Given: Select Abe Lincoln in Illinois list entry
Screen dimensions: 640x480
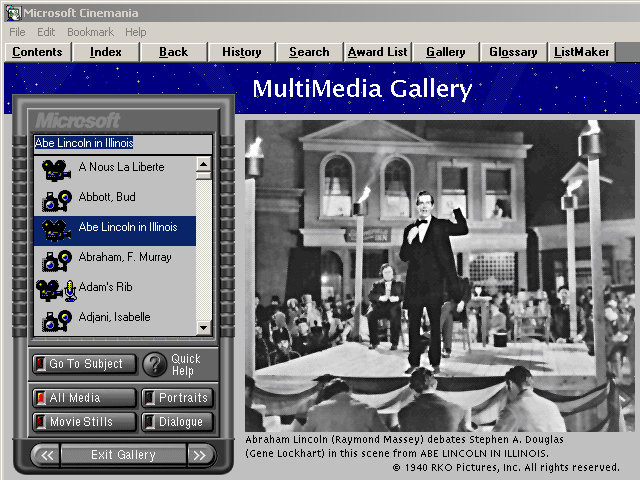Looking at the screenshot, I should pyautogui.click(x=115, y=231).
